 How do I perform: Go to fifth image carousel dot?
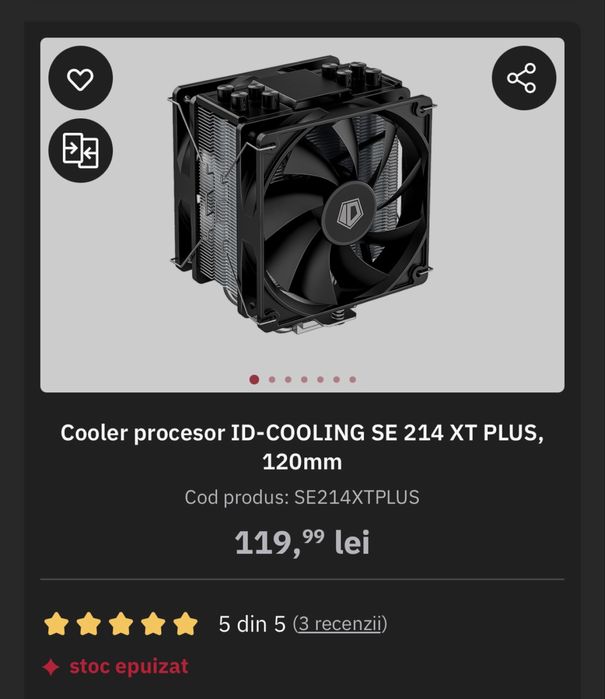coord(320,379)
